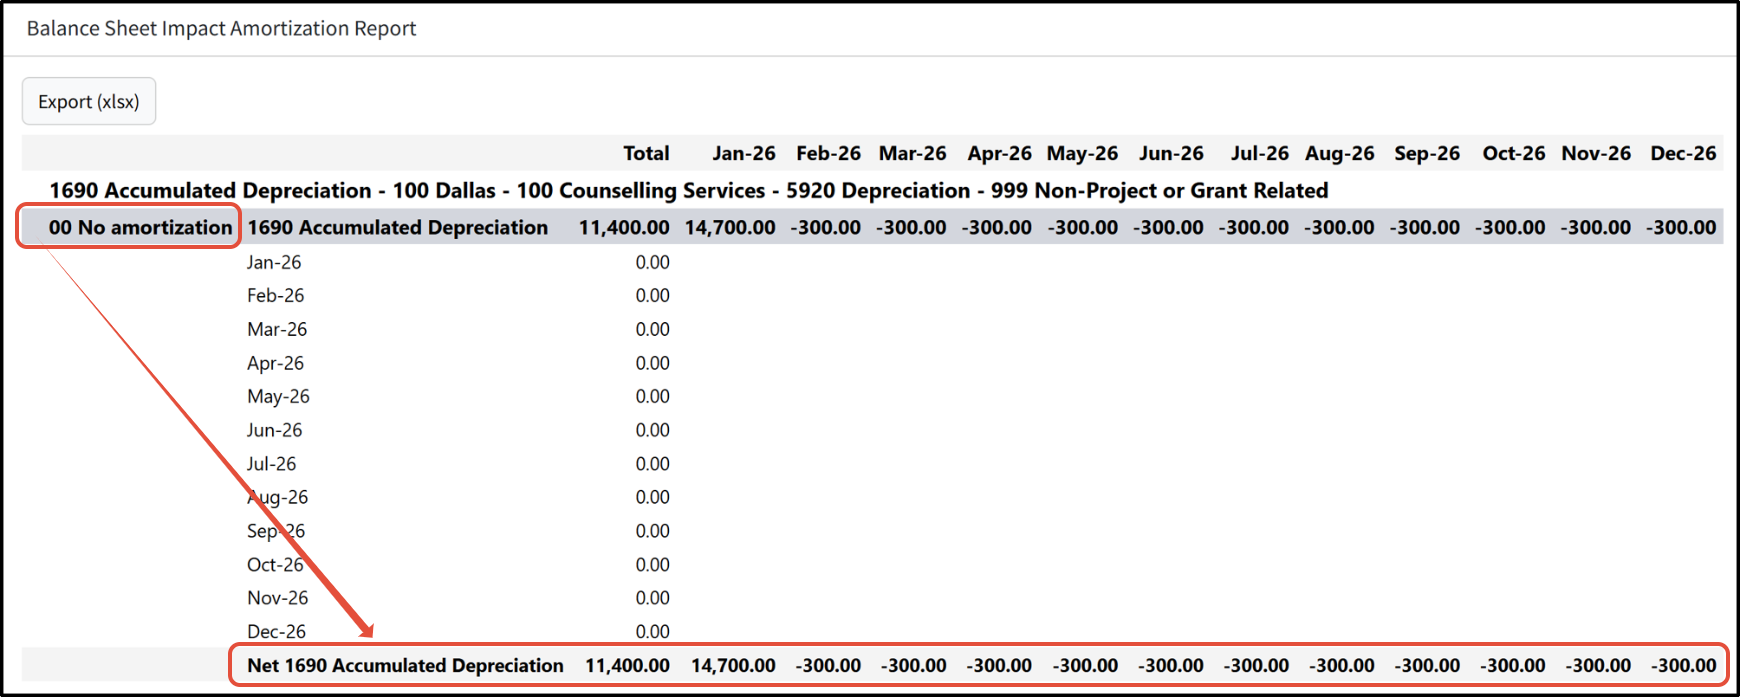
Task: Click the 11,400.00 total in the shaded row
Action: click(x=624, y=227)
